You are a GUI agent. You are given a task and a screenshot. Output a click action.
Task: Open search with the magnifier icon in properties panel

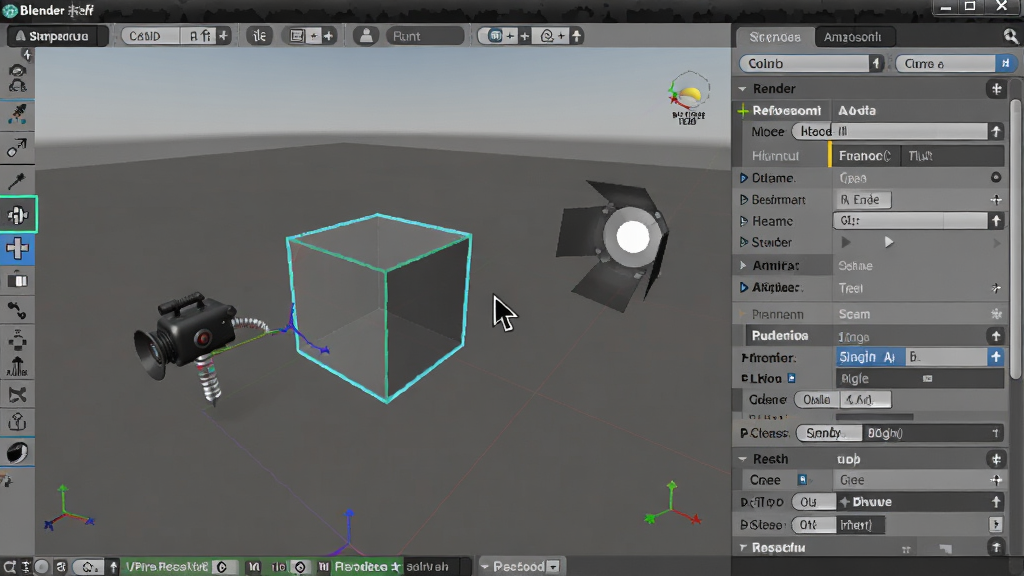click(1010, 37)
